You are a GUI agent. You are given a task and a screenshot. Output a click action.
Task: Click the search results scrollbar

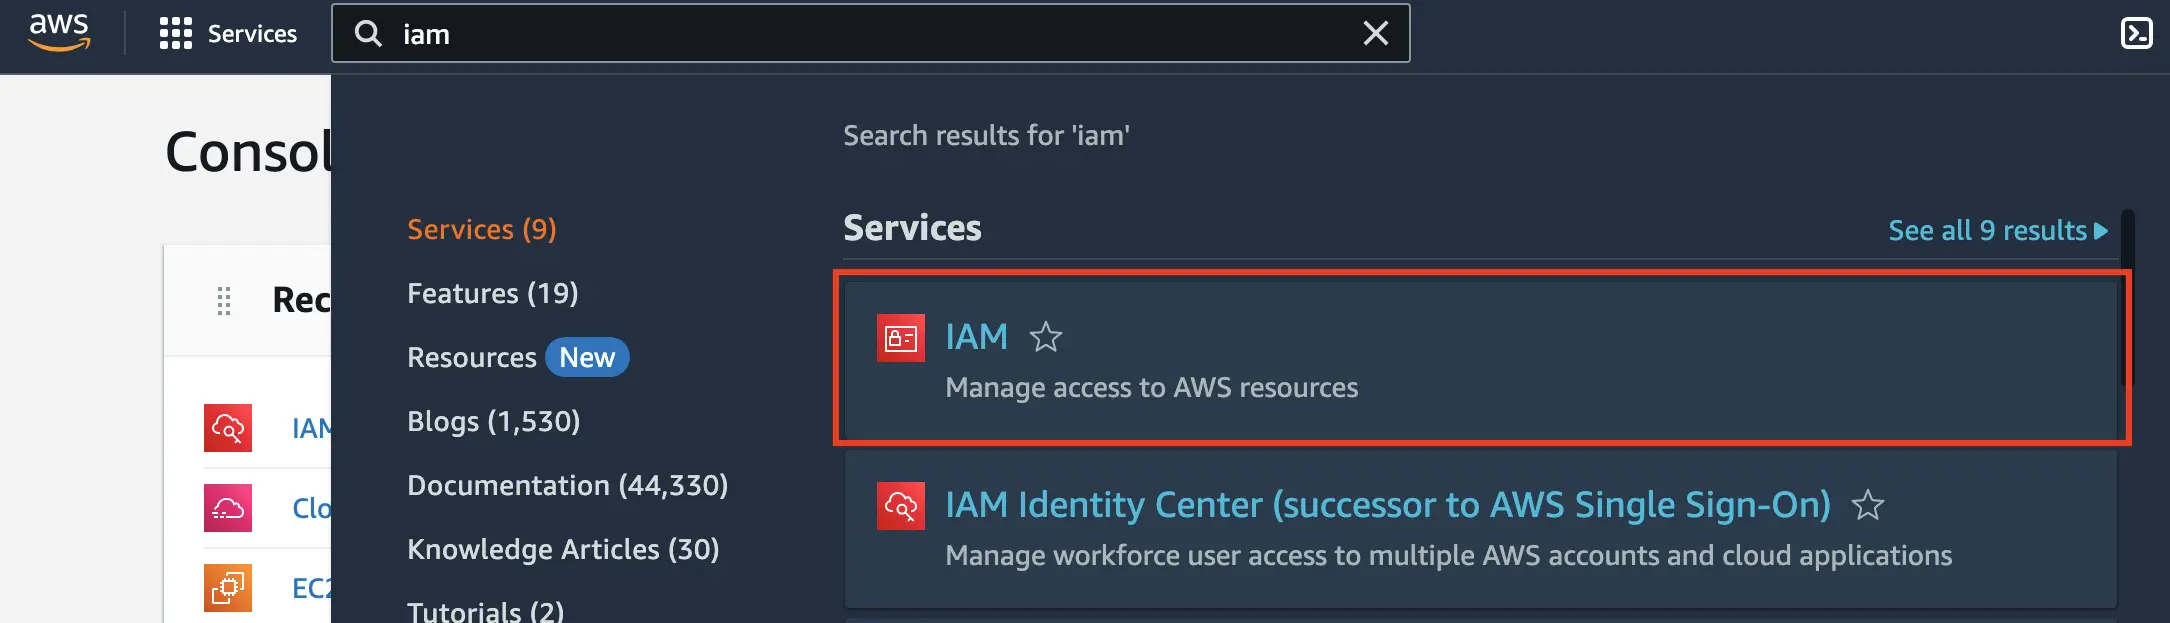[x=2127, y=300]
